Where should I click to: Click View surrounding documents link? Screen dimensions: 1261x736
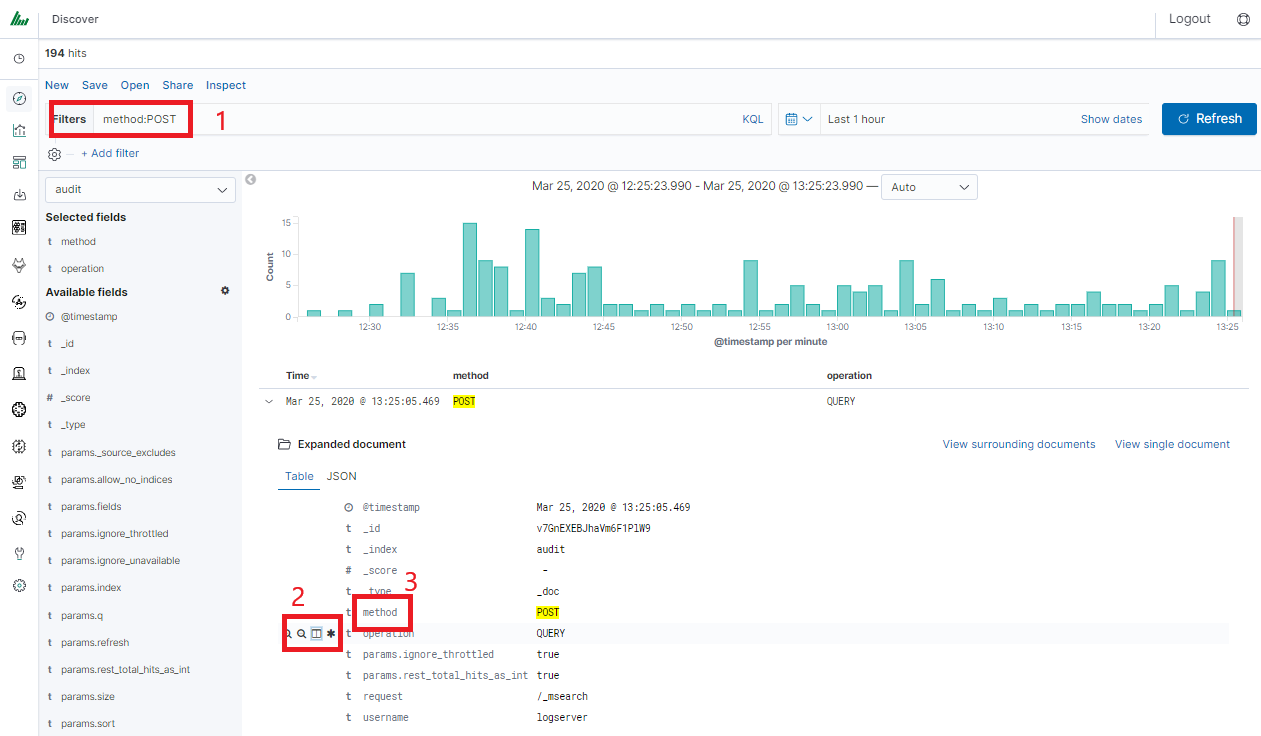[x=1018, y=444]
